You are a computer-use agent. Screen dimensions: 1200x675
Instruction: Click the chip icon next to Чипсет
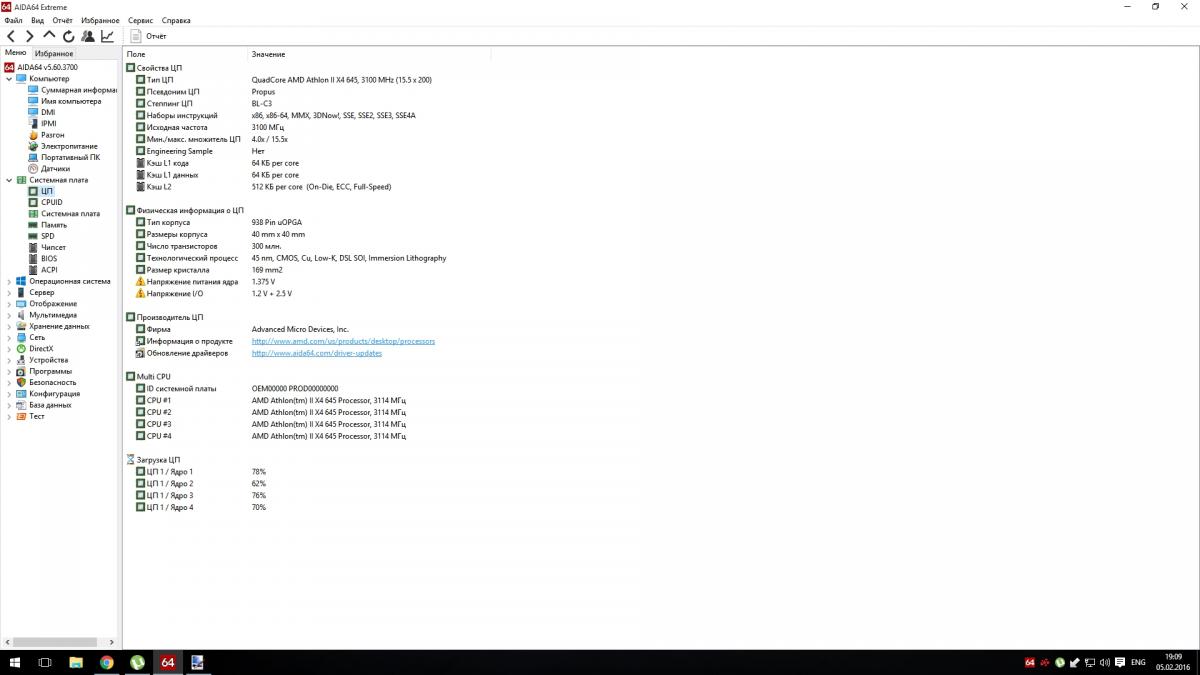point(33,247)
